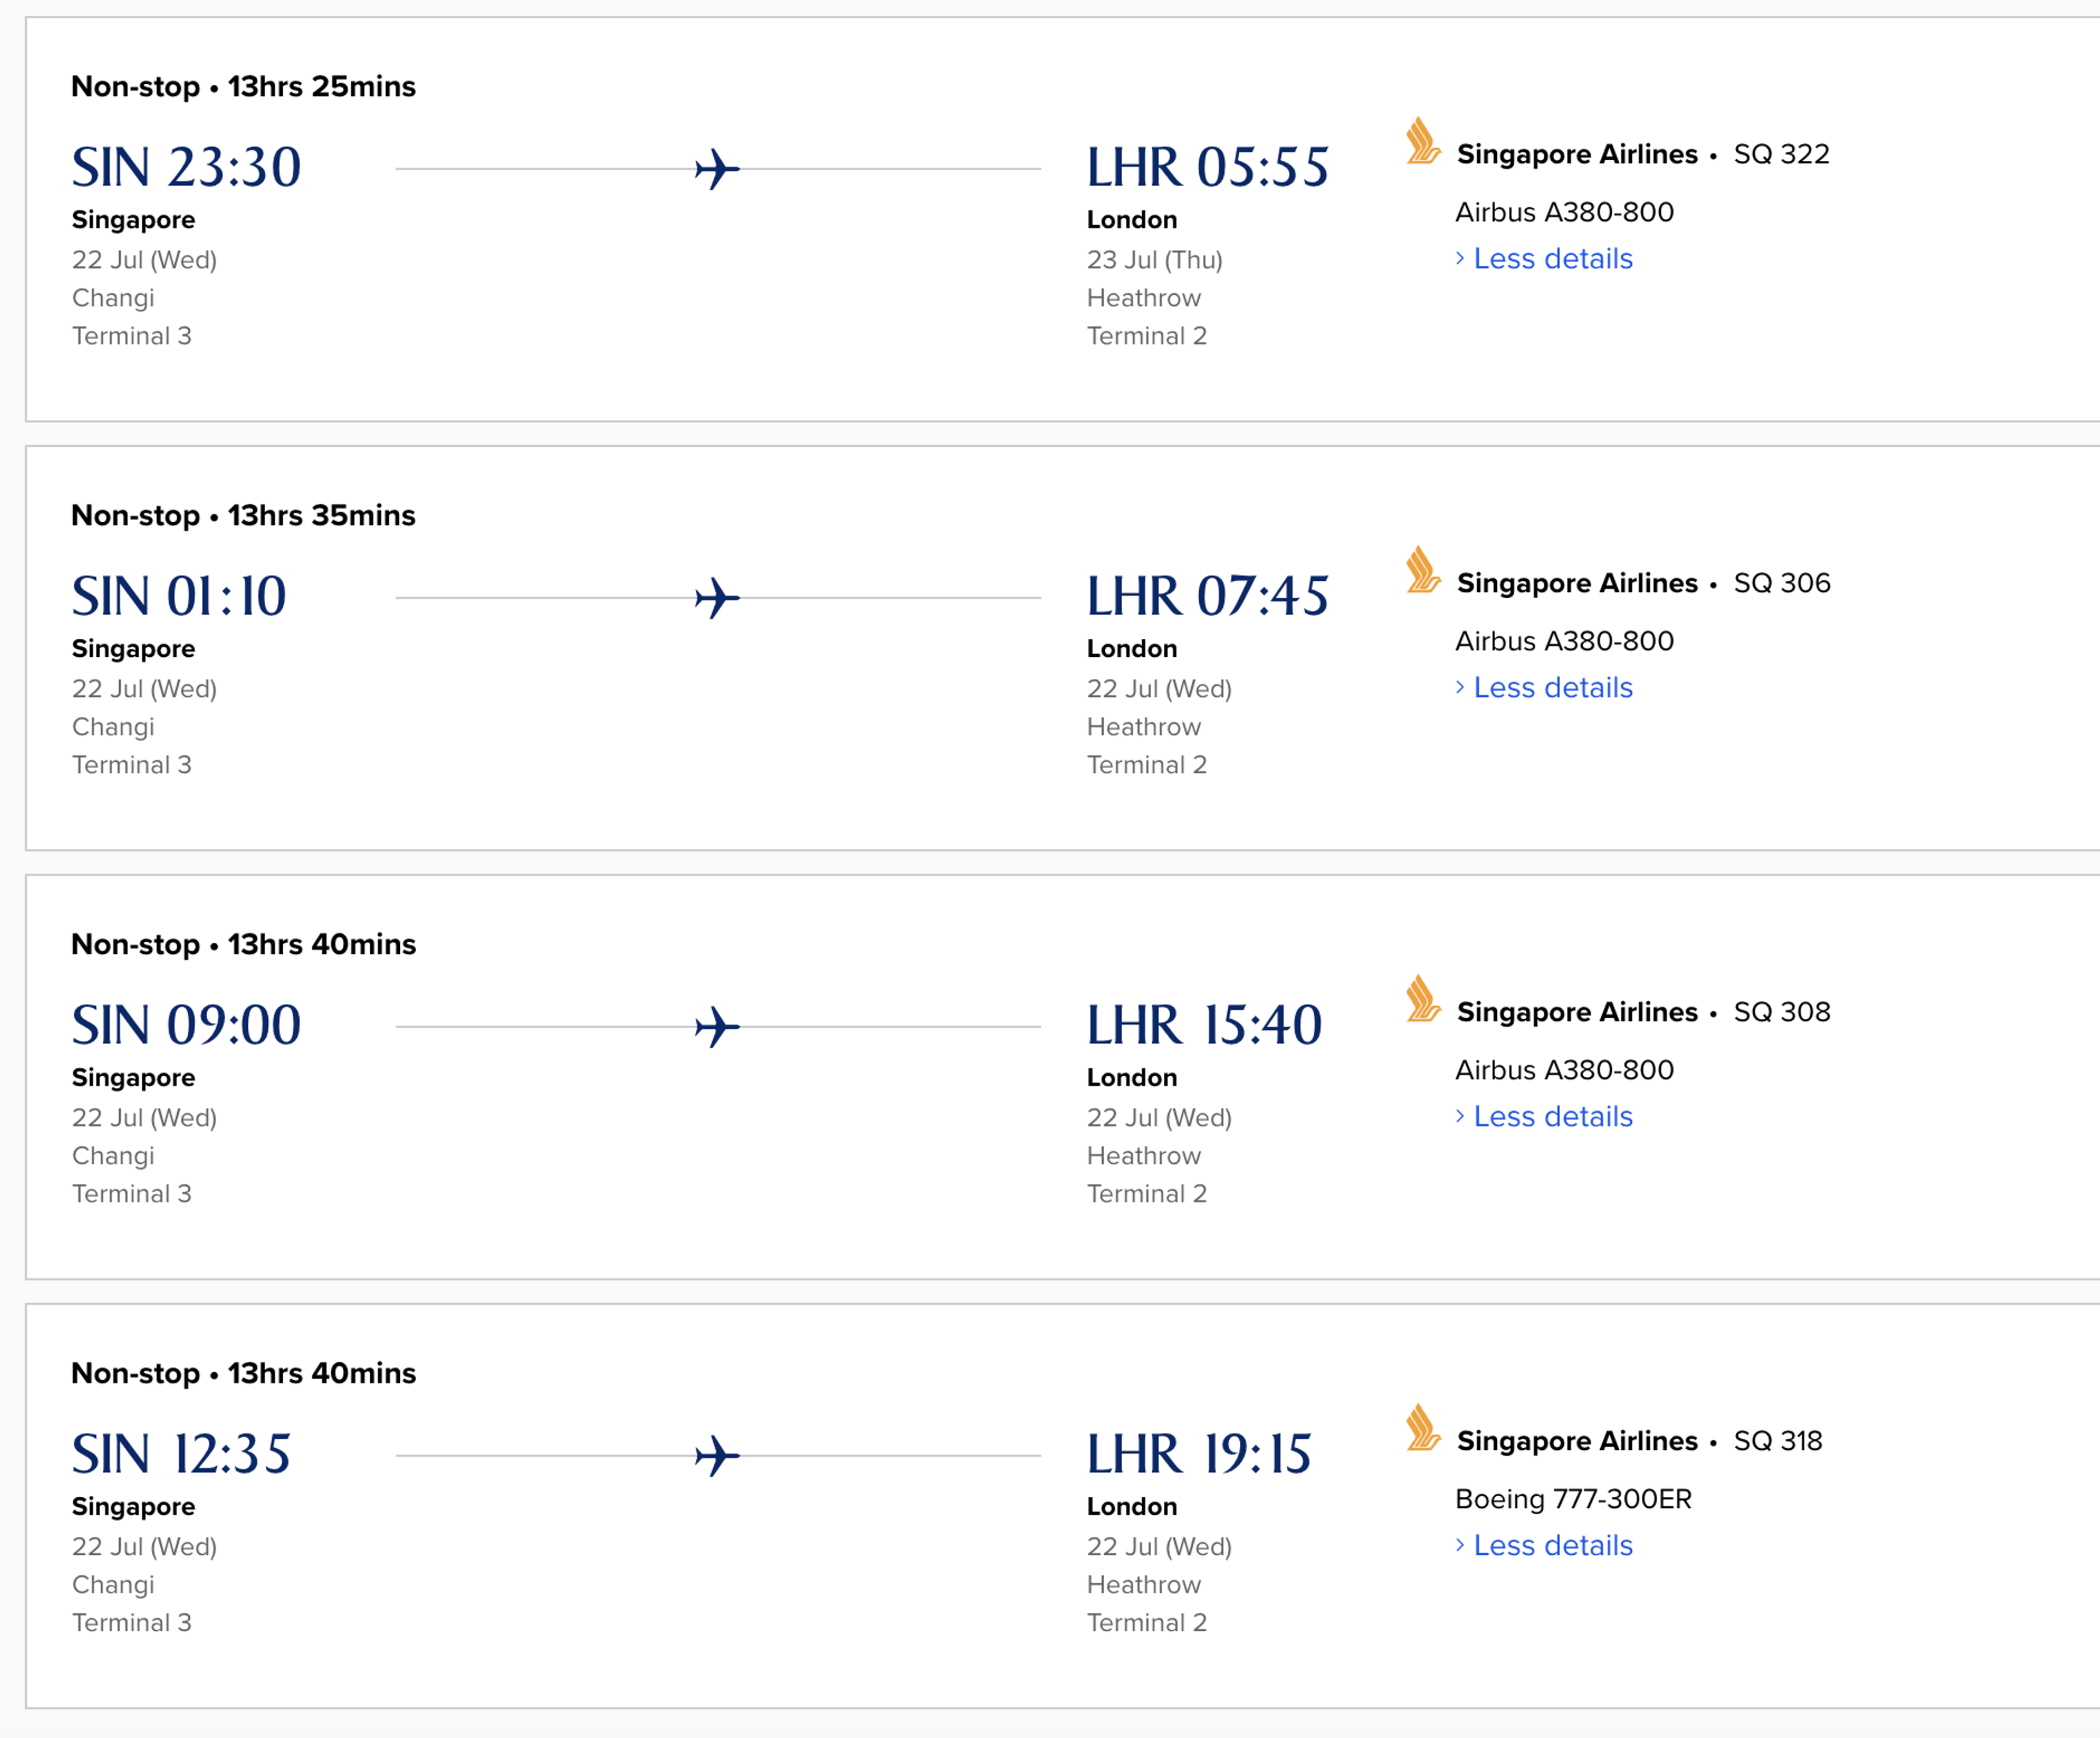
Task: Select the SIN 23:30 departure time
Action: pos(186,167)
